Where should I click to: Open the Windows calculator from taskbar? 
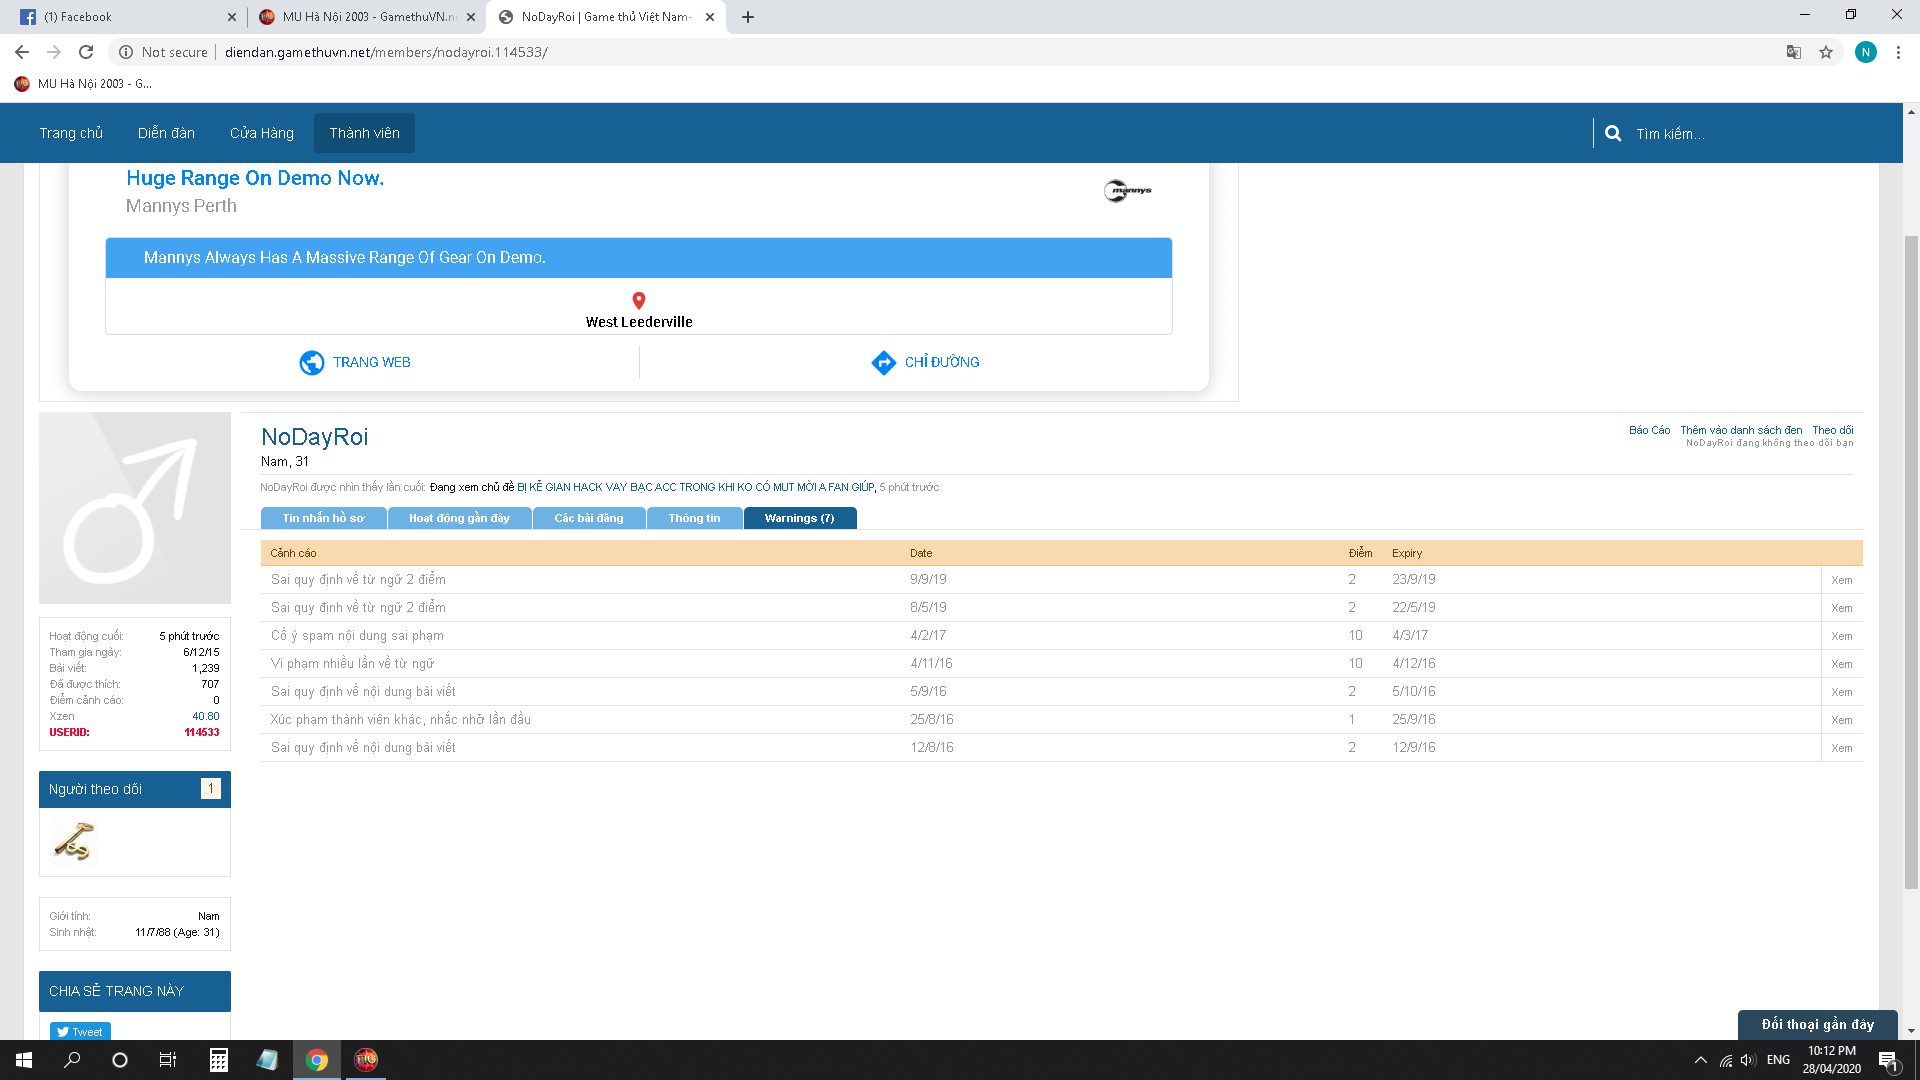tap(218, 1060)
